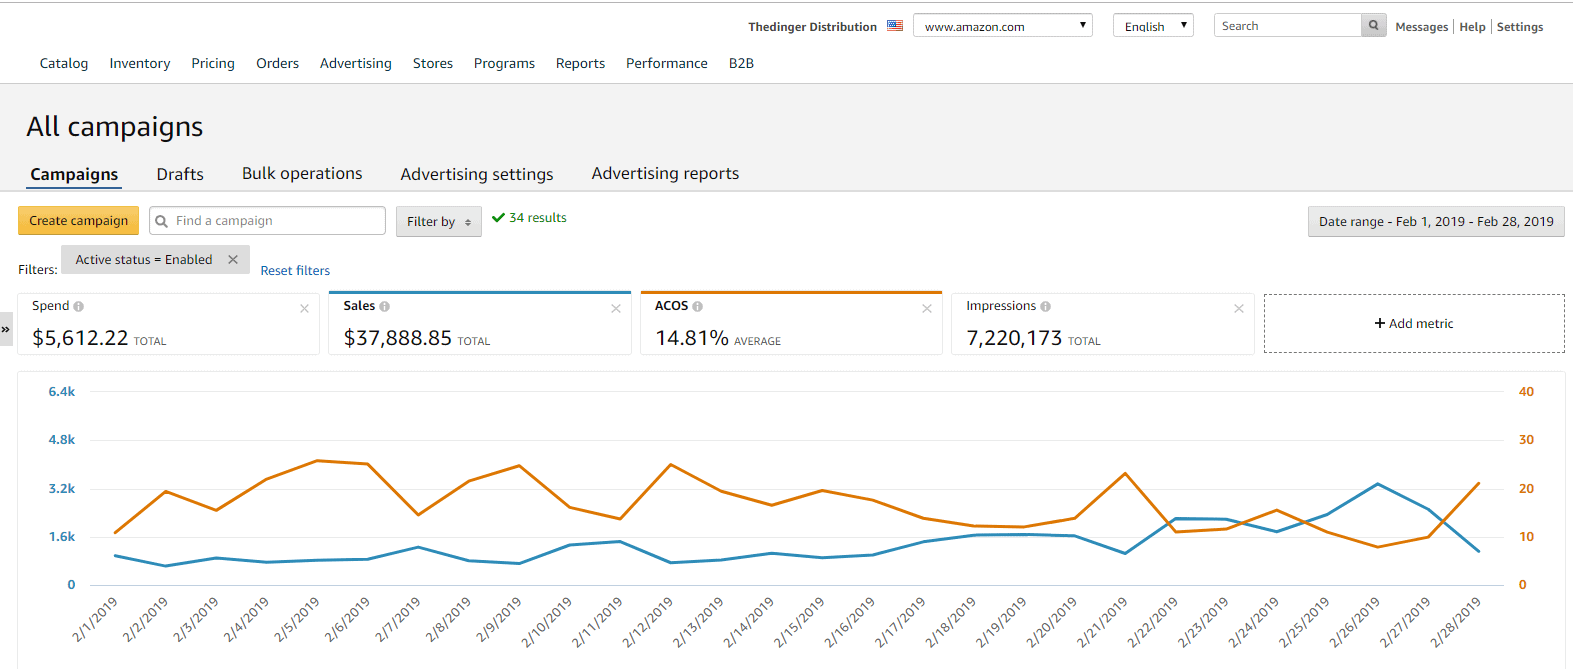Click the Add metric box
This screenshot has height=669, width=1573.
pos(1413,324)
